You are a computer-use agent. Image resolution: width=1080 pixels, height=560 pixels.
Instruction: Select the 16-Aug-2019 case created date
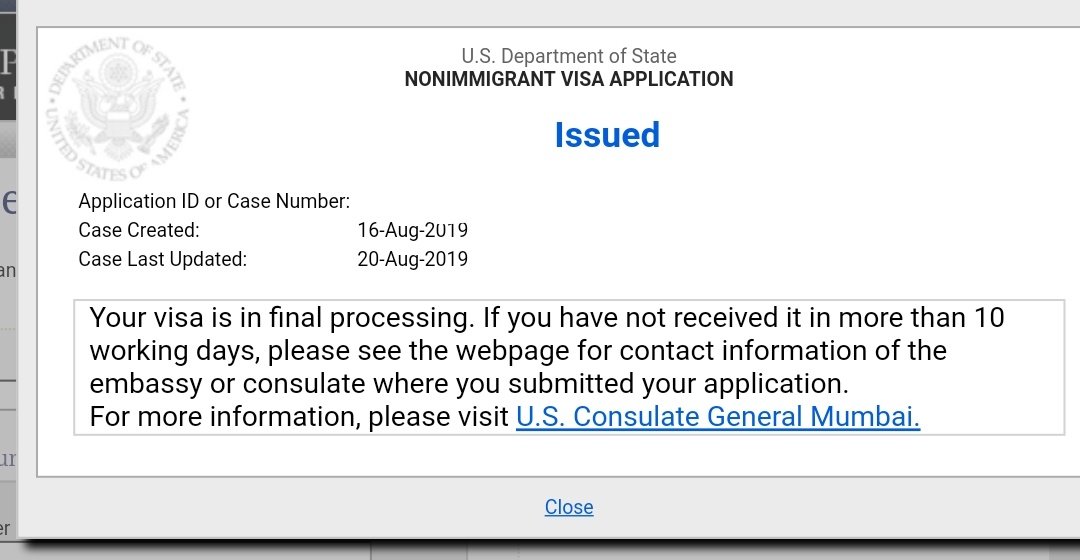click(x=413, y=230)
